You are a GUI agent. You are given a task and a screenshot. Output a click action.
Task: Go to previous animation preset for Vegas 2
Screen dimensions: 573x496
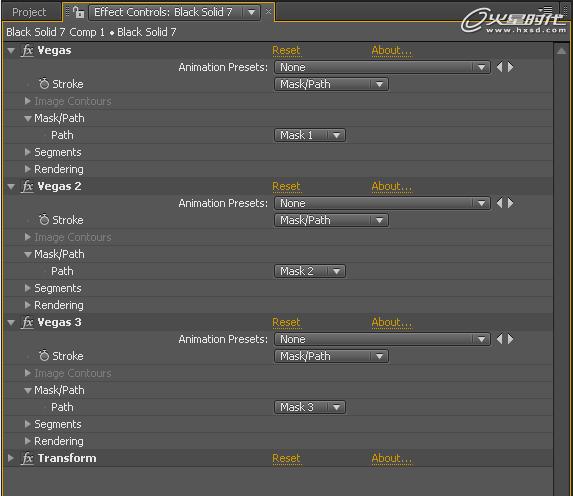pos(500,203)
